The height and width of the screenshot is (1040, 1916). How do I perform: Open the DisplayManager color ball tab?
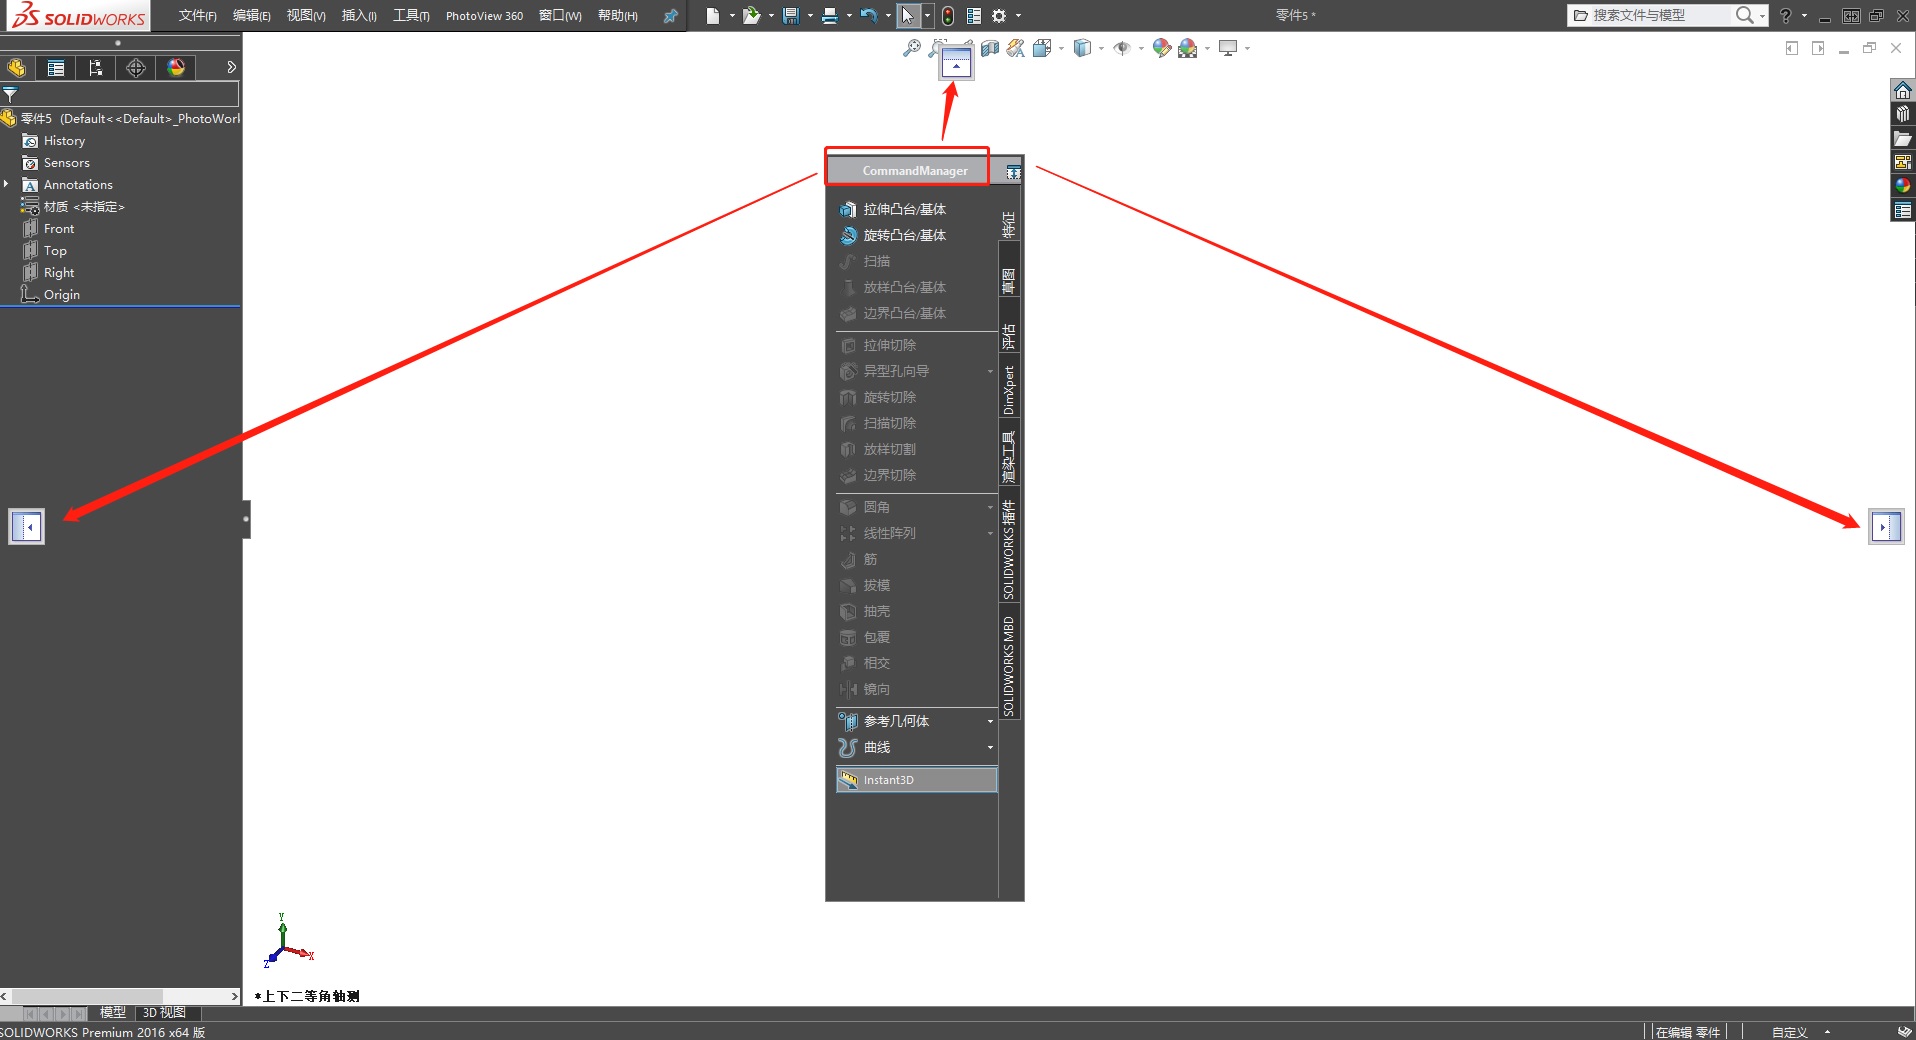(176, 68)
